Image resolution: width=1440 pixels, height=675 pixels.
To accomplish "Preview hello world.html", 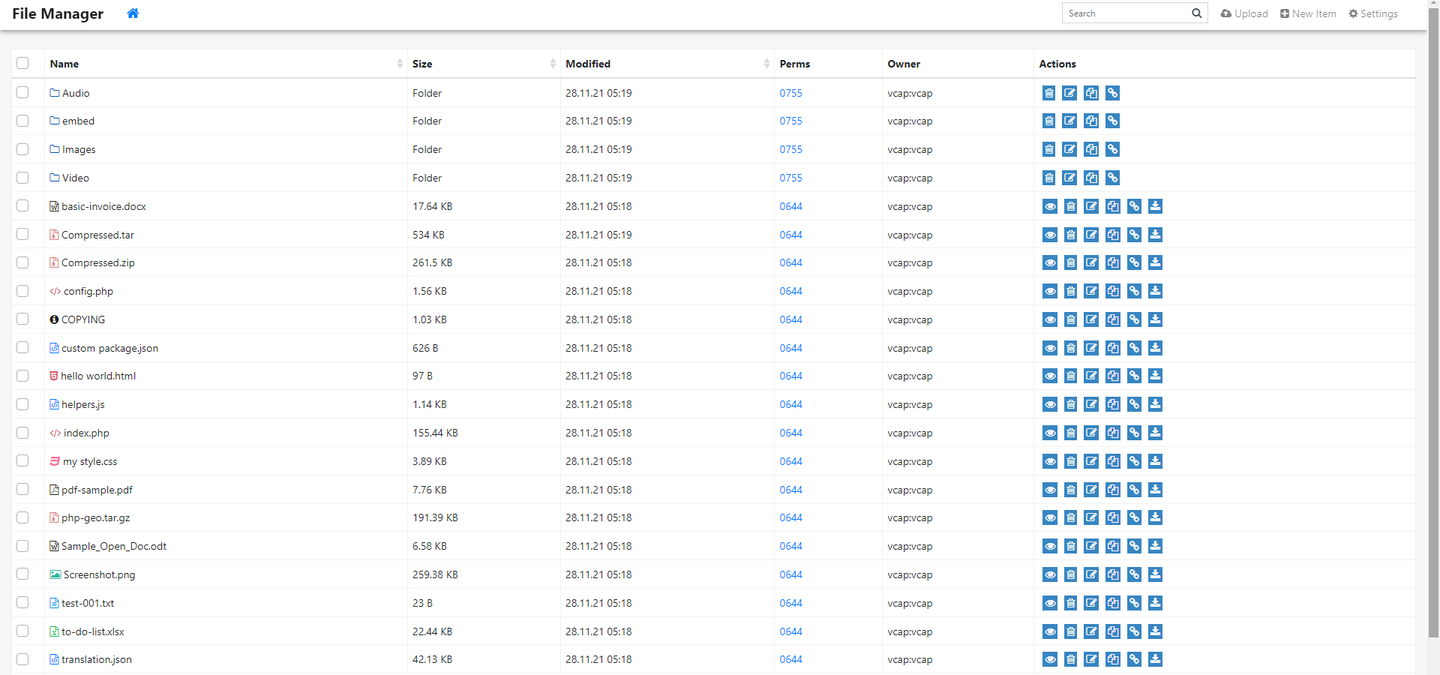I will (x=1049, y=376).
